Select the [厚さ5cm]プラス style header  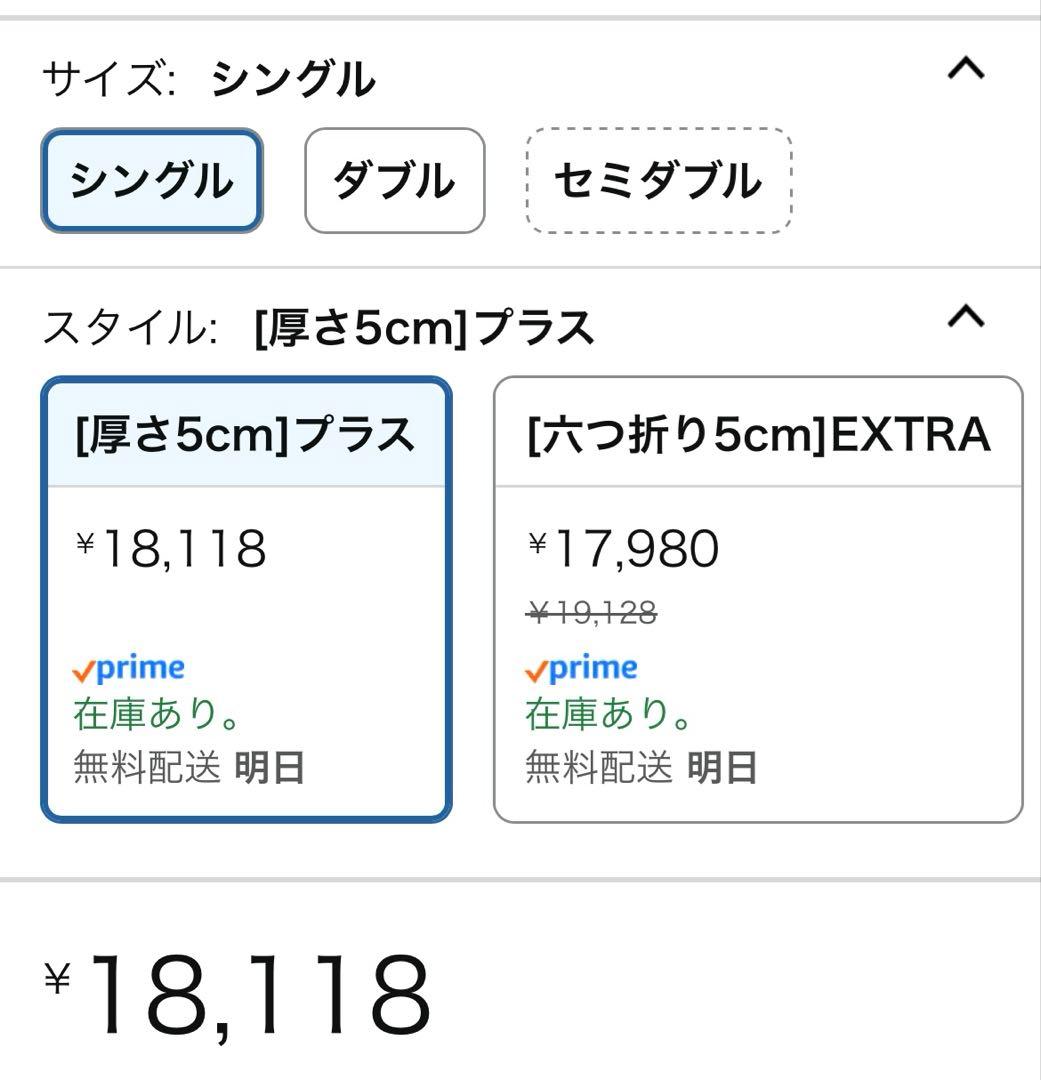click(245, 434)
